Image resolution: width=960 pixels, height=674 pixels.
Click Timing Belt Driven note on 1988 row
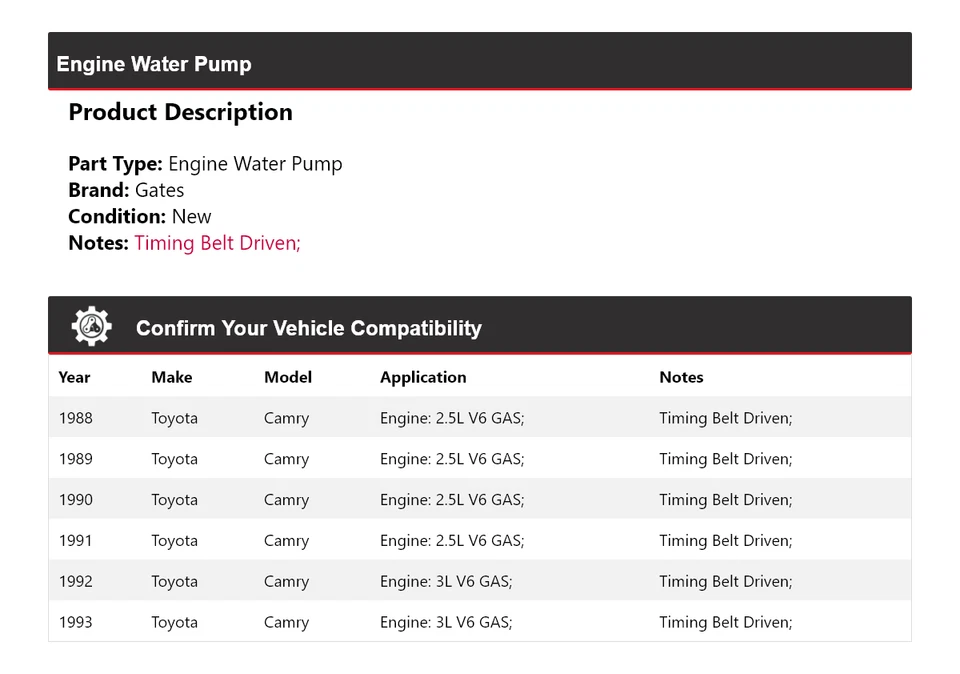tap(725, 418)
